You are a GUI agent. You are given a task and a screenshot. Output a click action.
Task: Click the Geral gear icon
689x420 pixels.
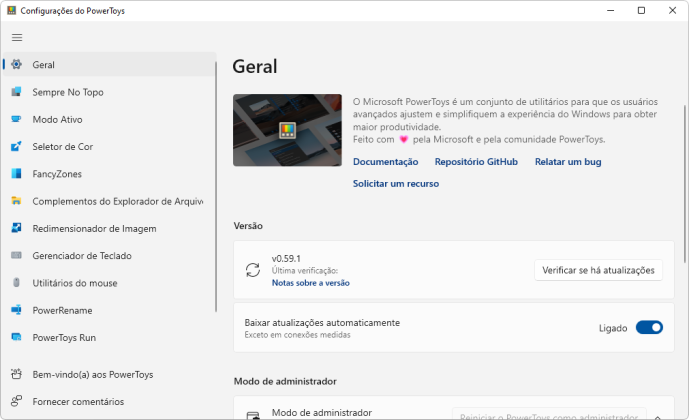16,65
